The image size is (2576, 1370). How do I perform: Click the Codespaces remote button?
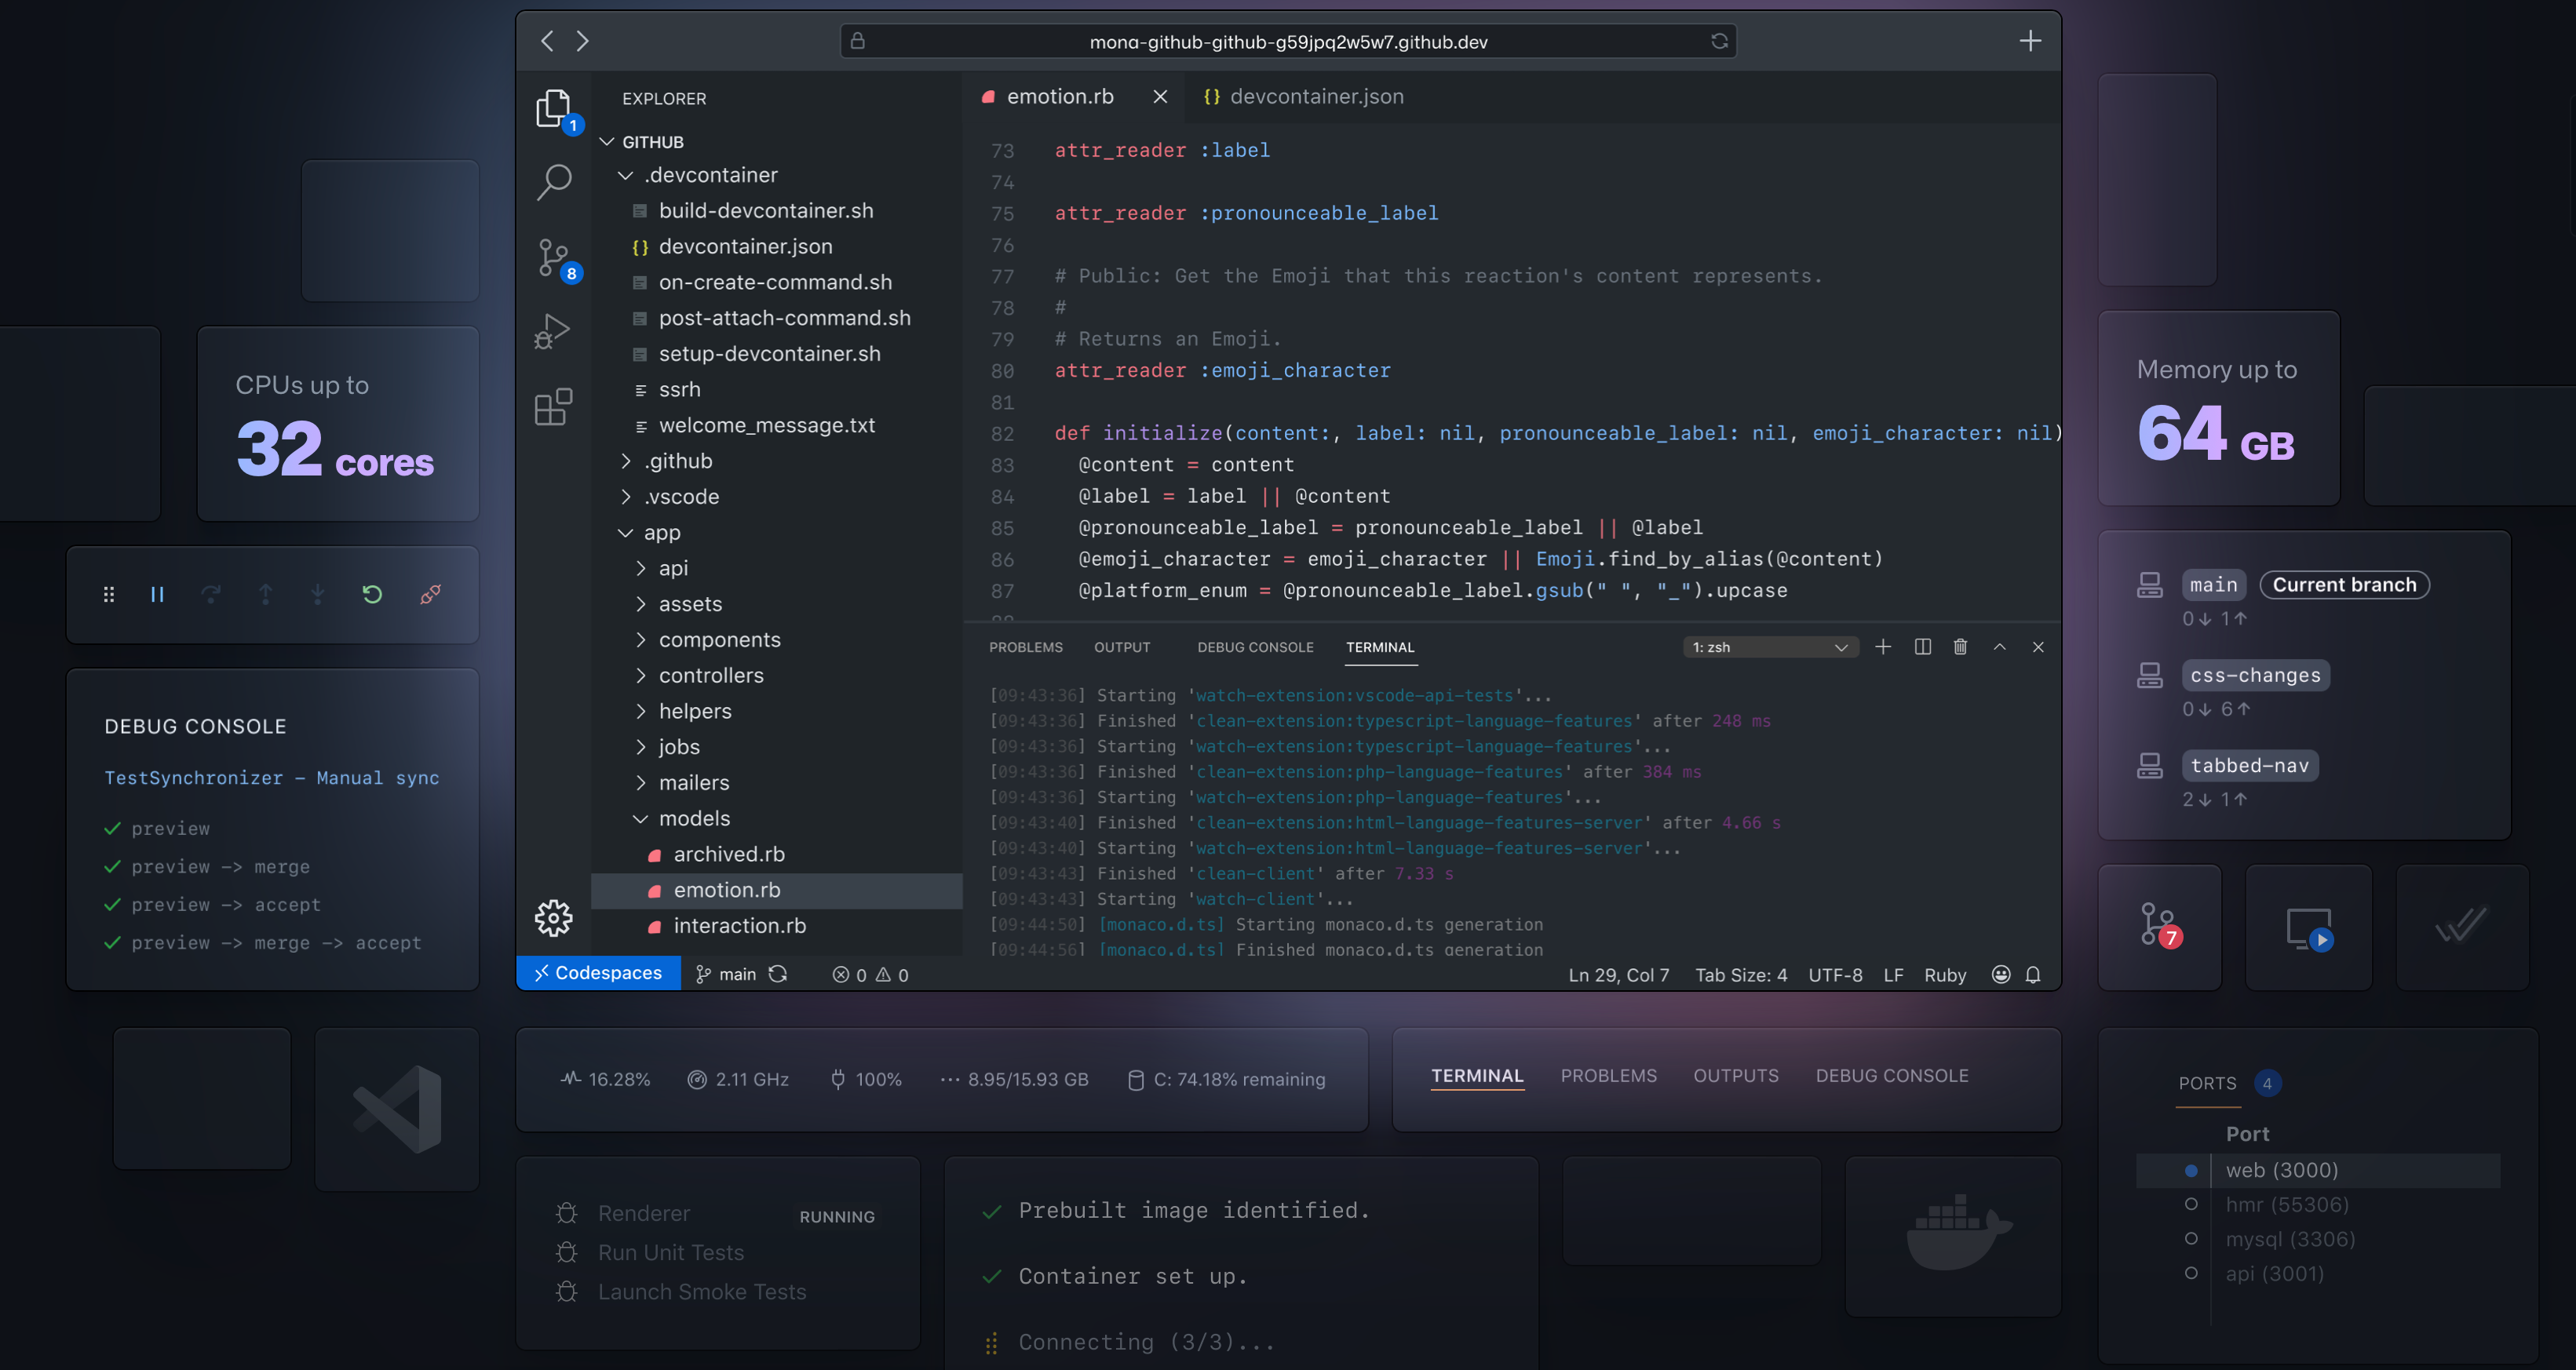pyautogui.click(x=598, y=974)
